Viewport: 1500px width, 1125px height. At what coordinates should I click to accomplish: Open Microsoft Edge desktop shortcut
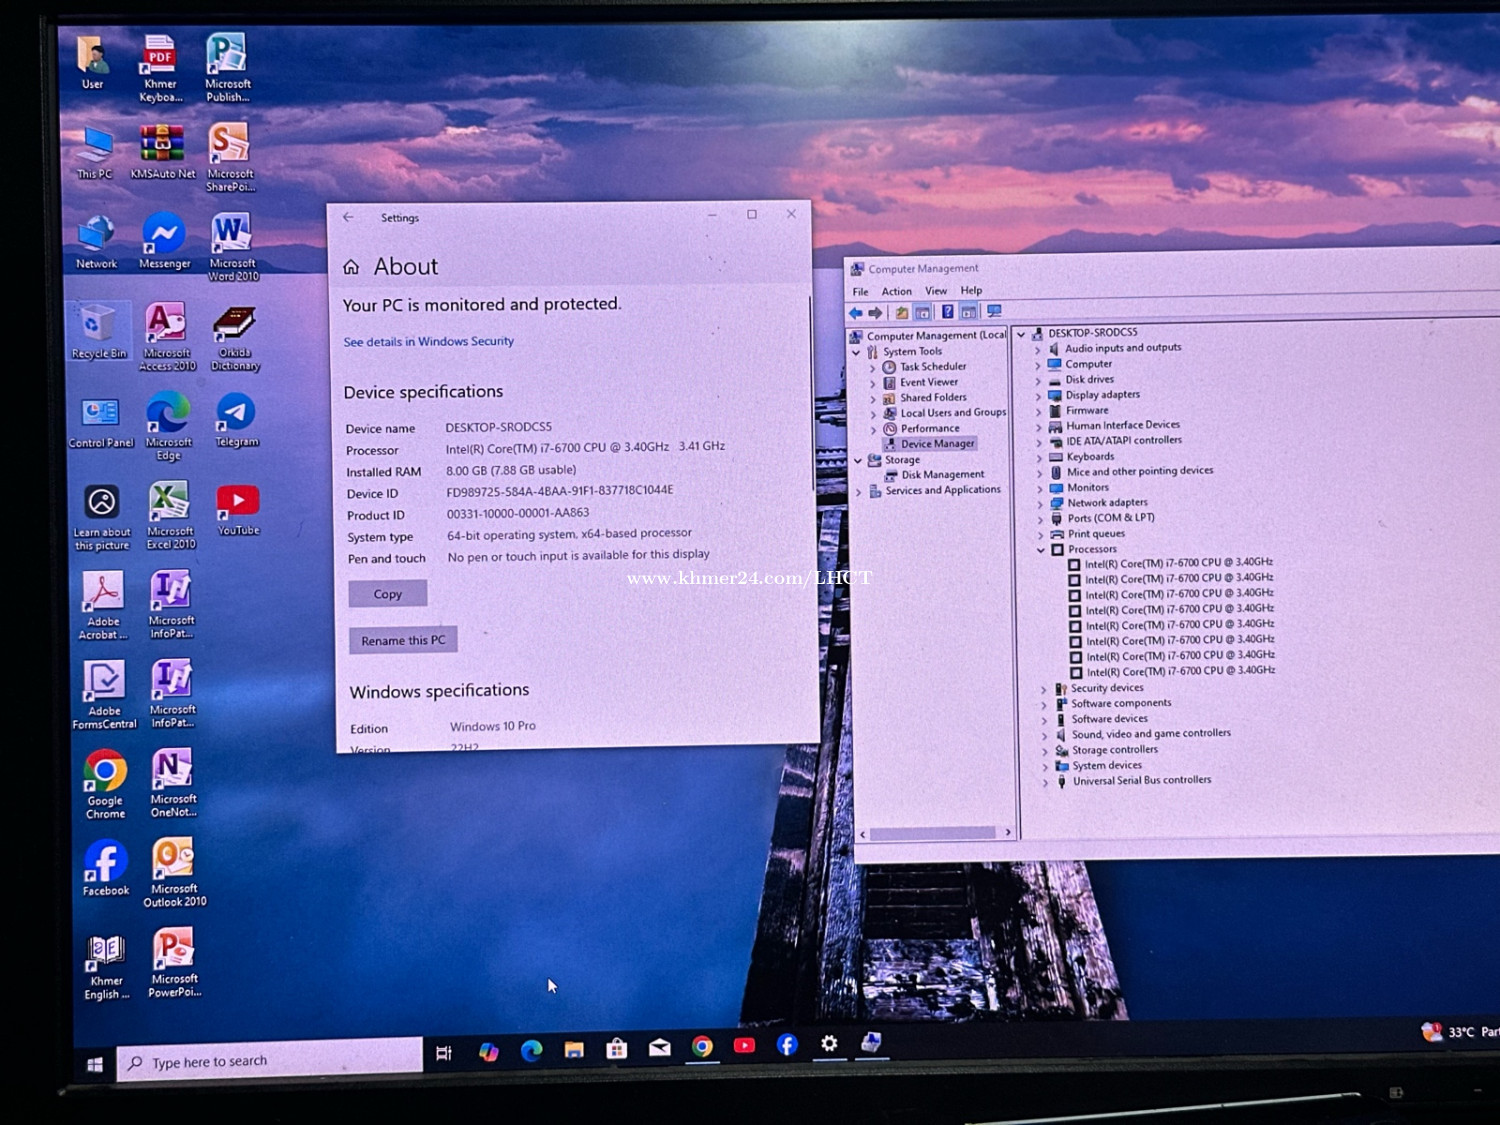pos(168,426)
